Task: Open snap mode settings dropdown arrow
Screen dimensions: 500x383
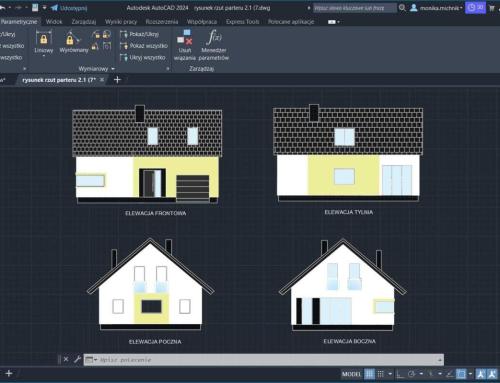Action: (x=390, y=374)
